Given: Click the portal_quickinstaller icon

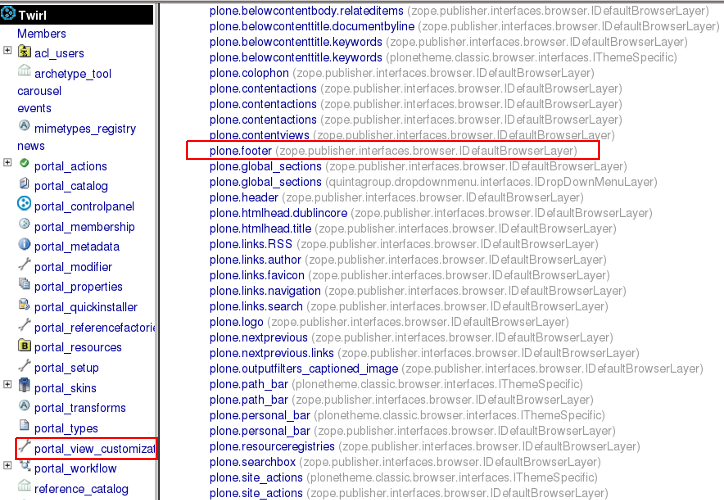Looking at the screenshot, I should coord(24,304).
